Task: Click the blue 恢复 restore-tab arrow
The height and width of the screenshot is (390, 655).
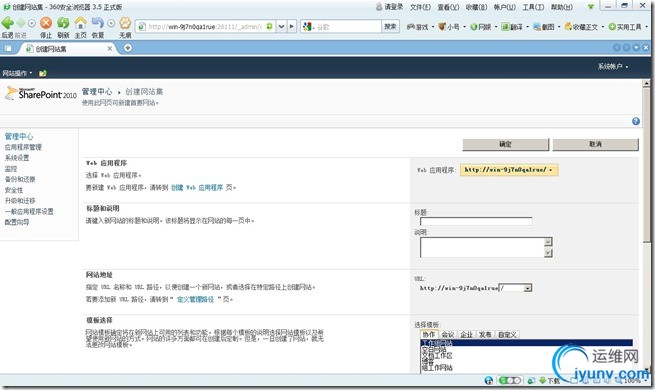Action: (x=97, y=23)
